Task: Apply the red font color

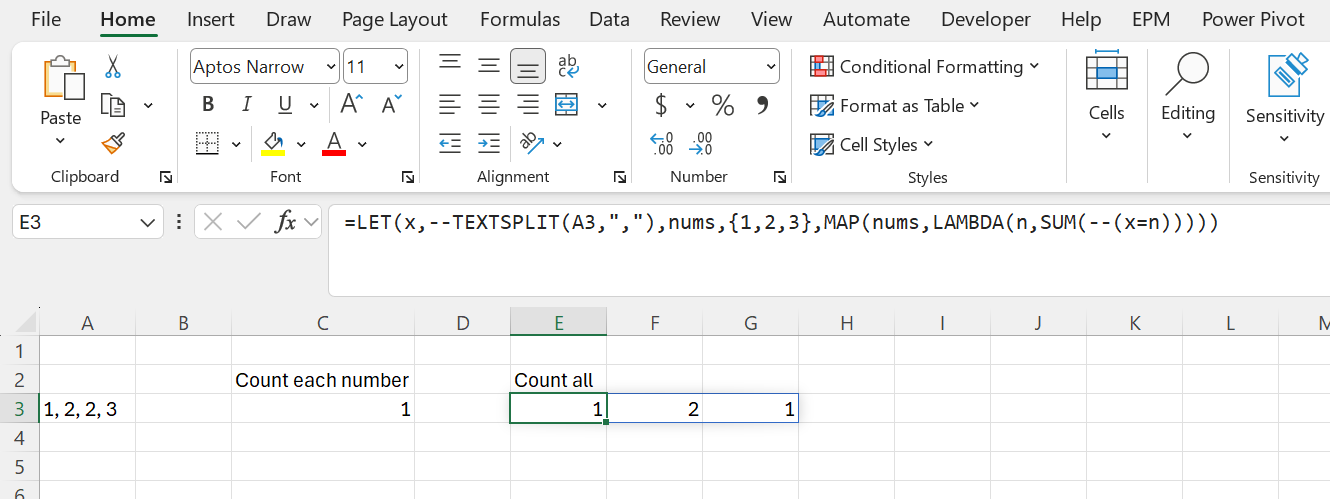Action: (334, 144)
